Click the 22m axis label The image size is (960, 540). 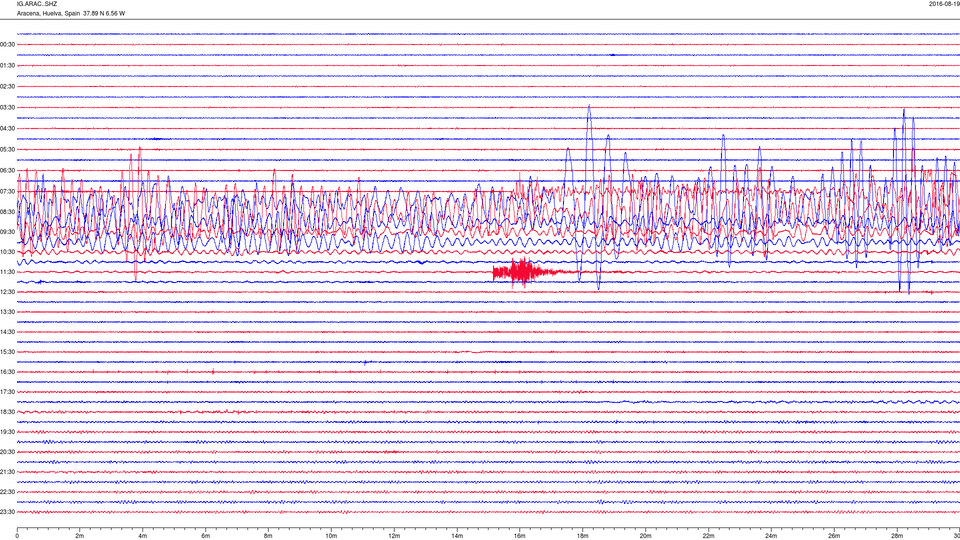tap(708, 536)
